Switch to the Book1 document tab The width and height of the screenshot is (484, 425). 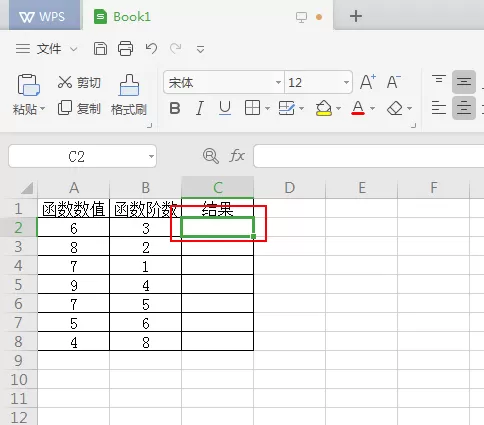click(208, 16)
